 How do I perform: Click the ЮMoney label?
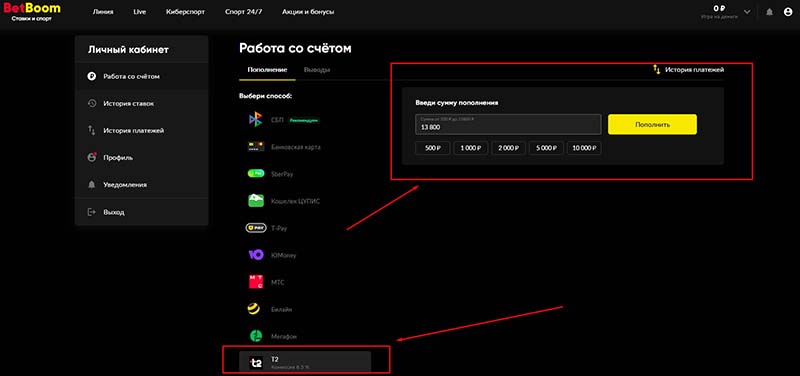(284, 255)
